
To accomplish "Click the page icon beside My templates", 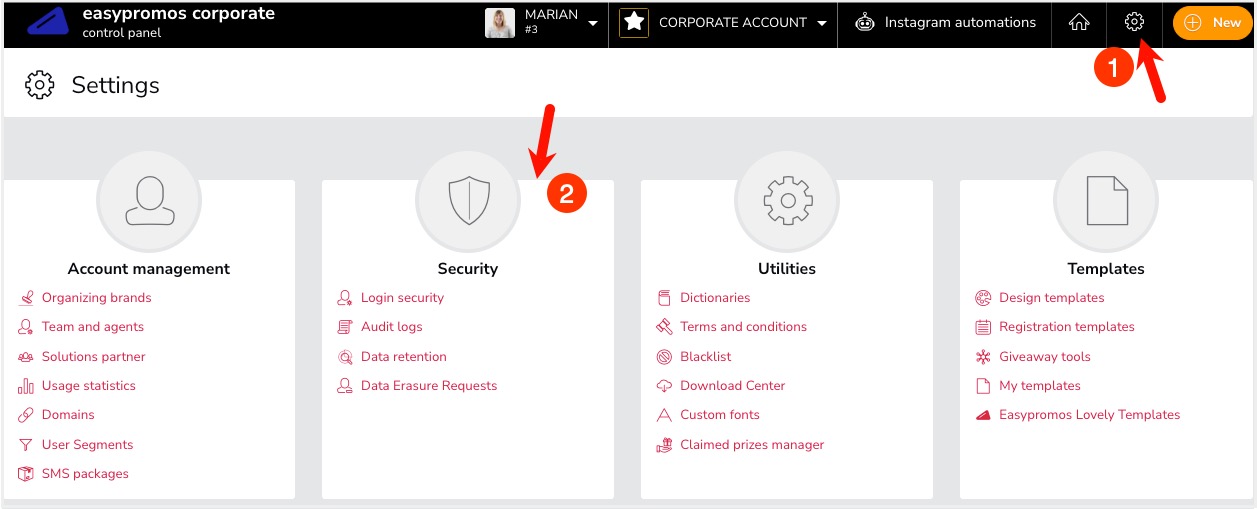I will [983, 386].
